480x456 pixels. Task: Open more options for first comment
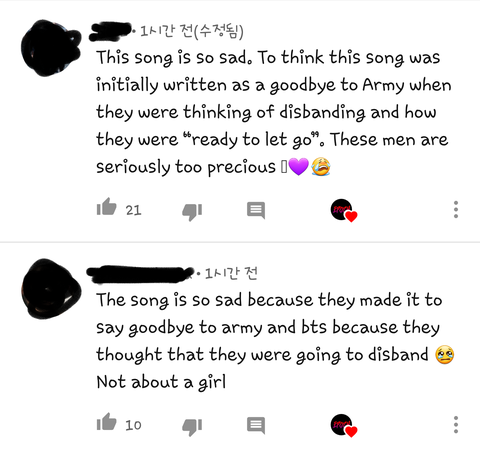pyautogui.click(x=456, y=210)
